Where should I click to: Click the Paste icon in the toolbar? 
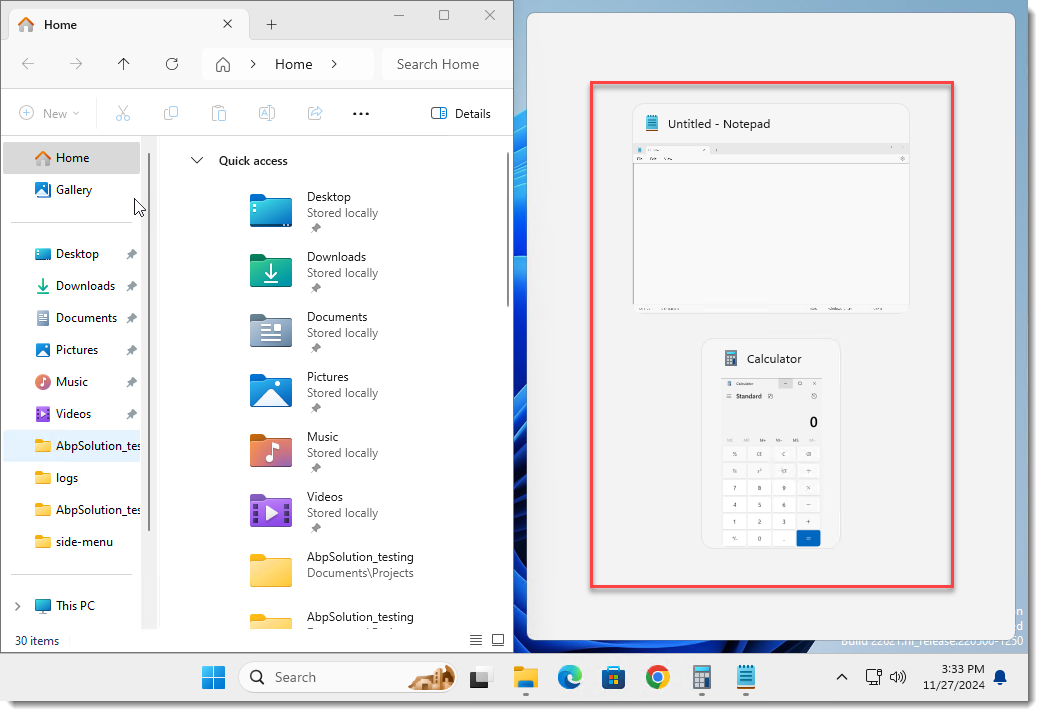tap(219, 113)
